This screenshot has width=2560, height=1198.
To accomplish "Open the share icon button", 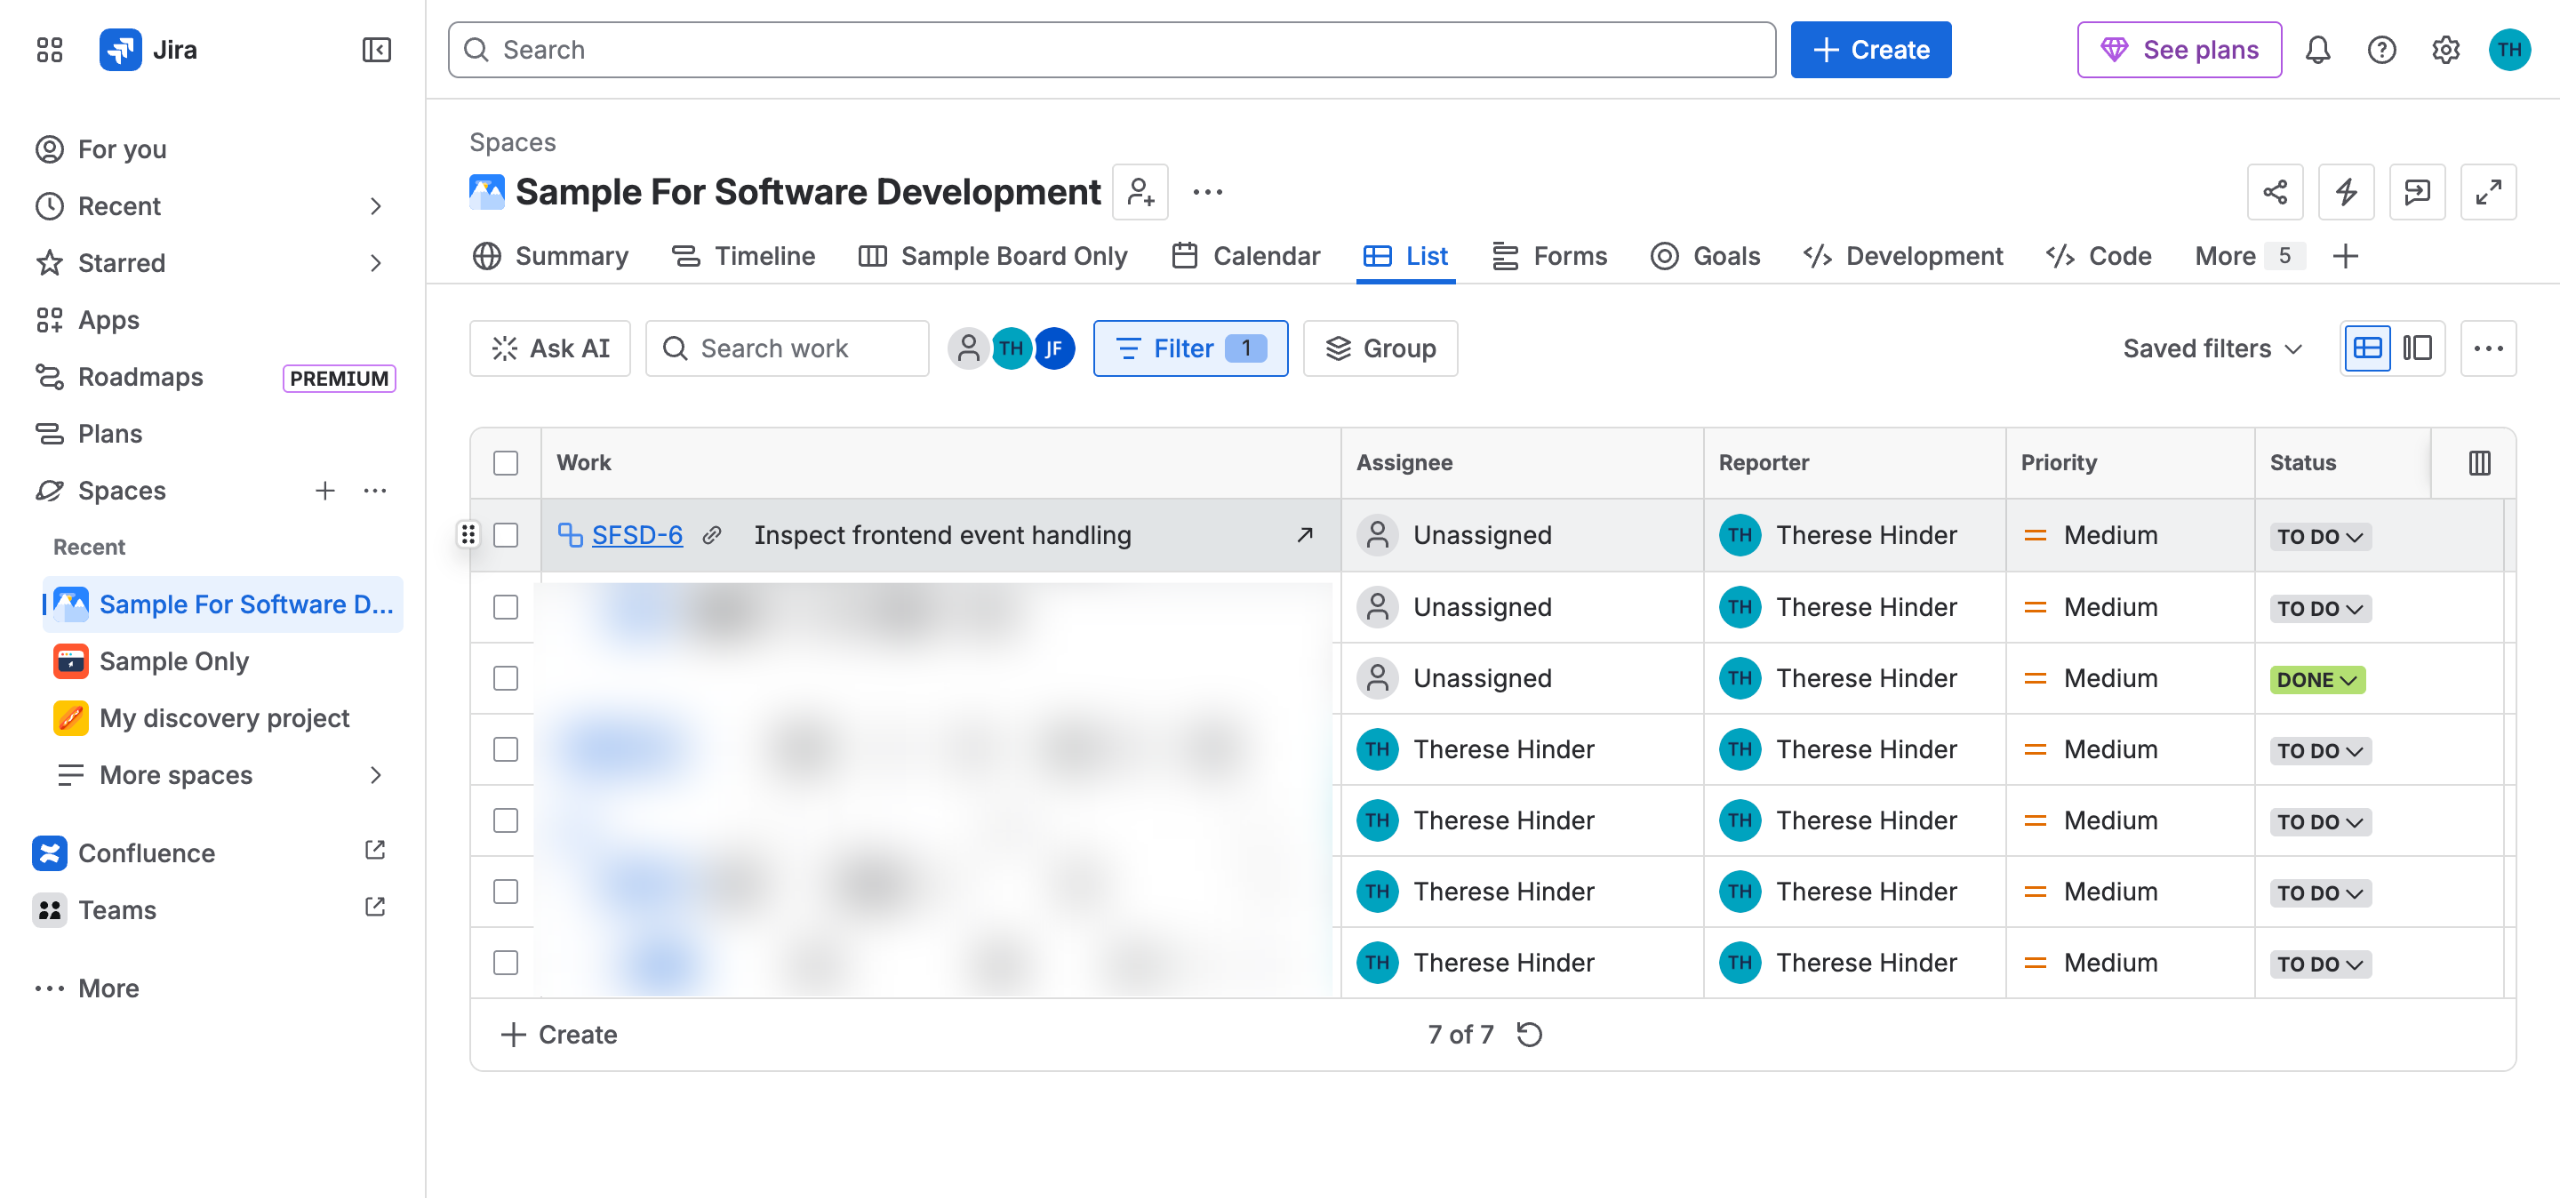I will (x=2275, y=192).
